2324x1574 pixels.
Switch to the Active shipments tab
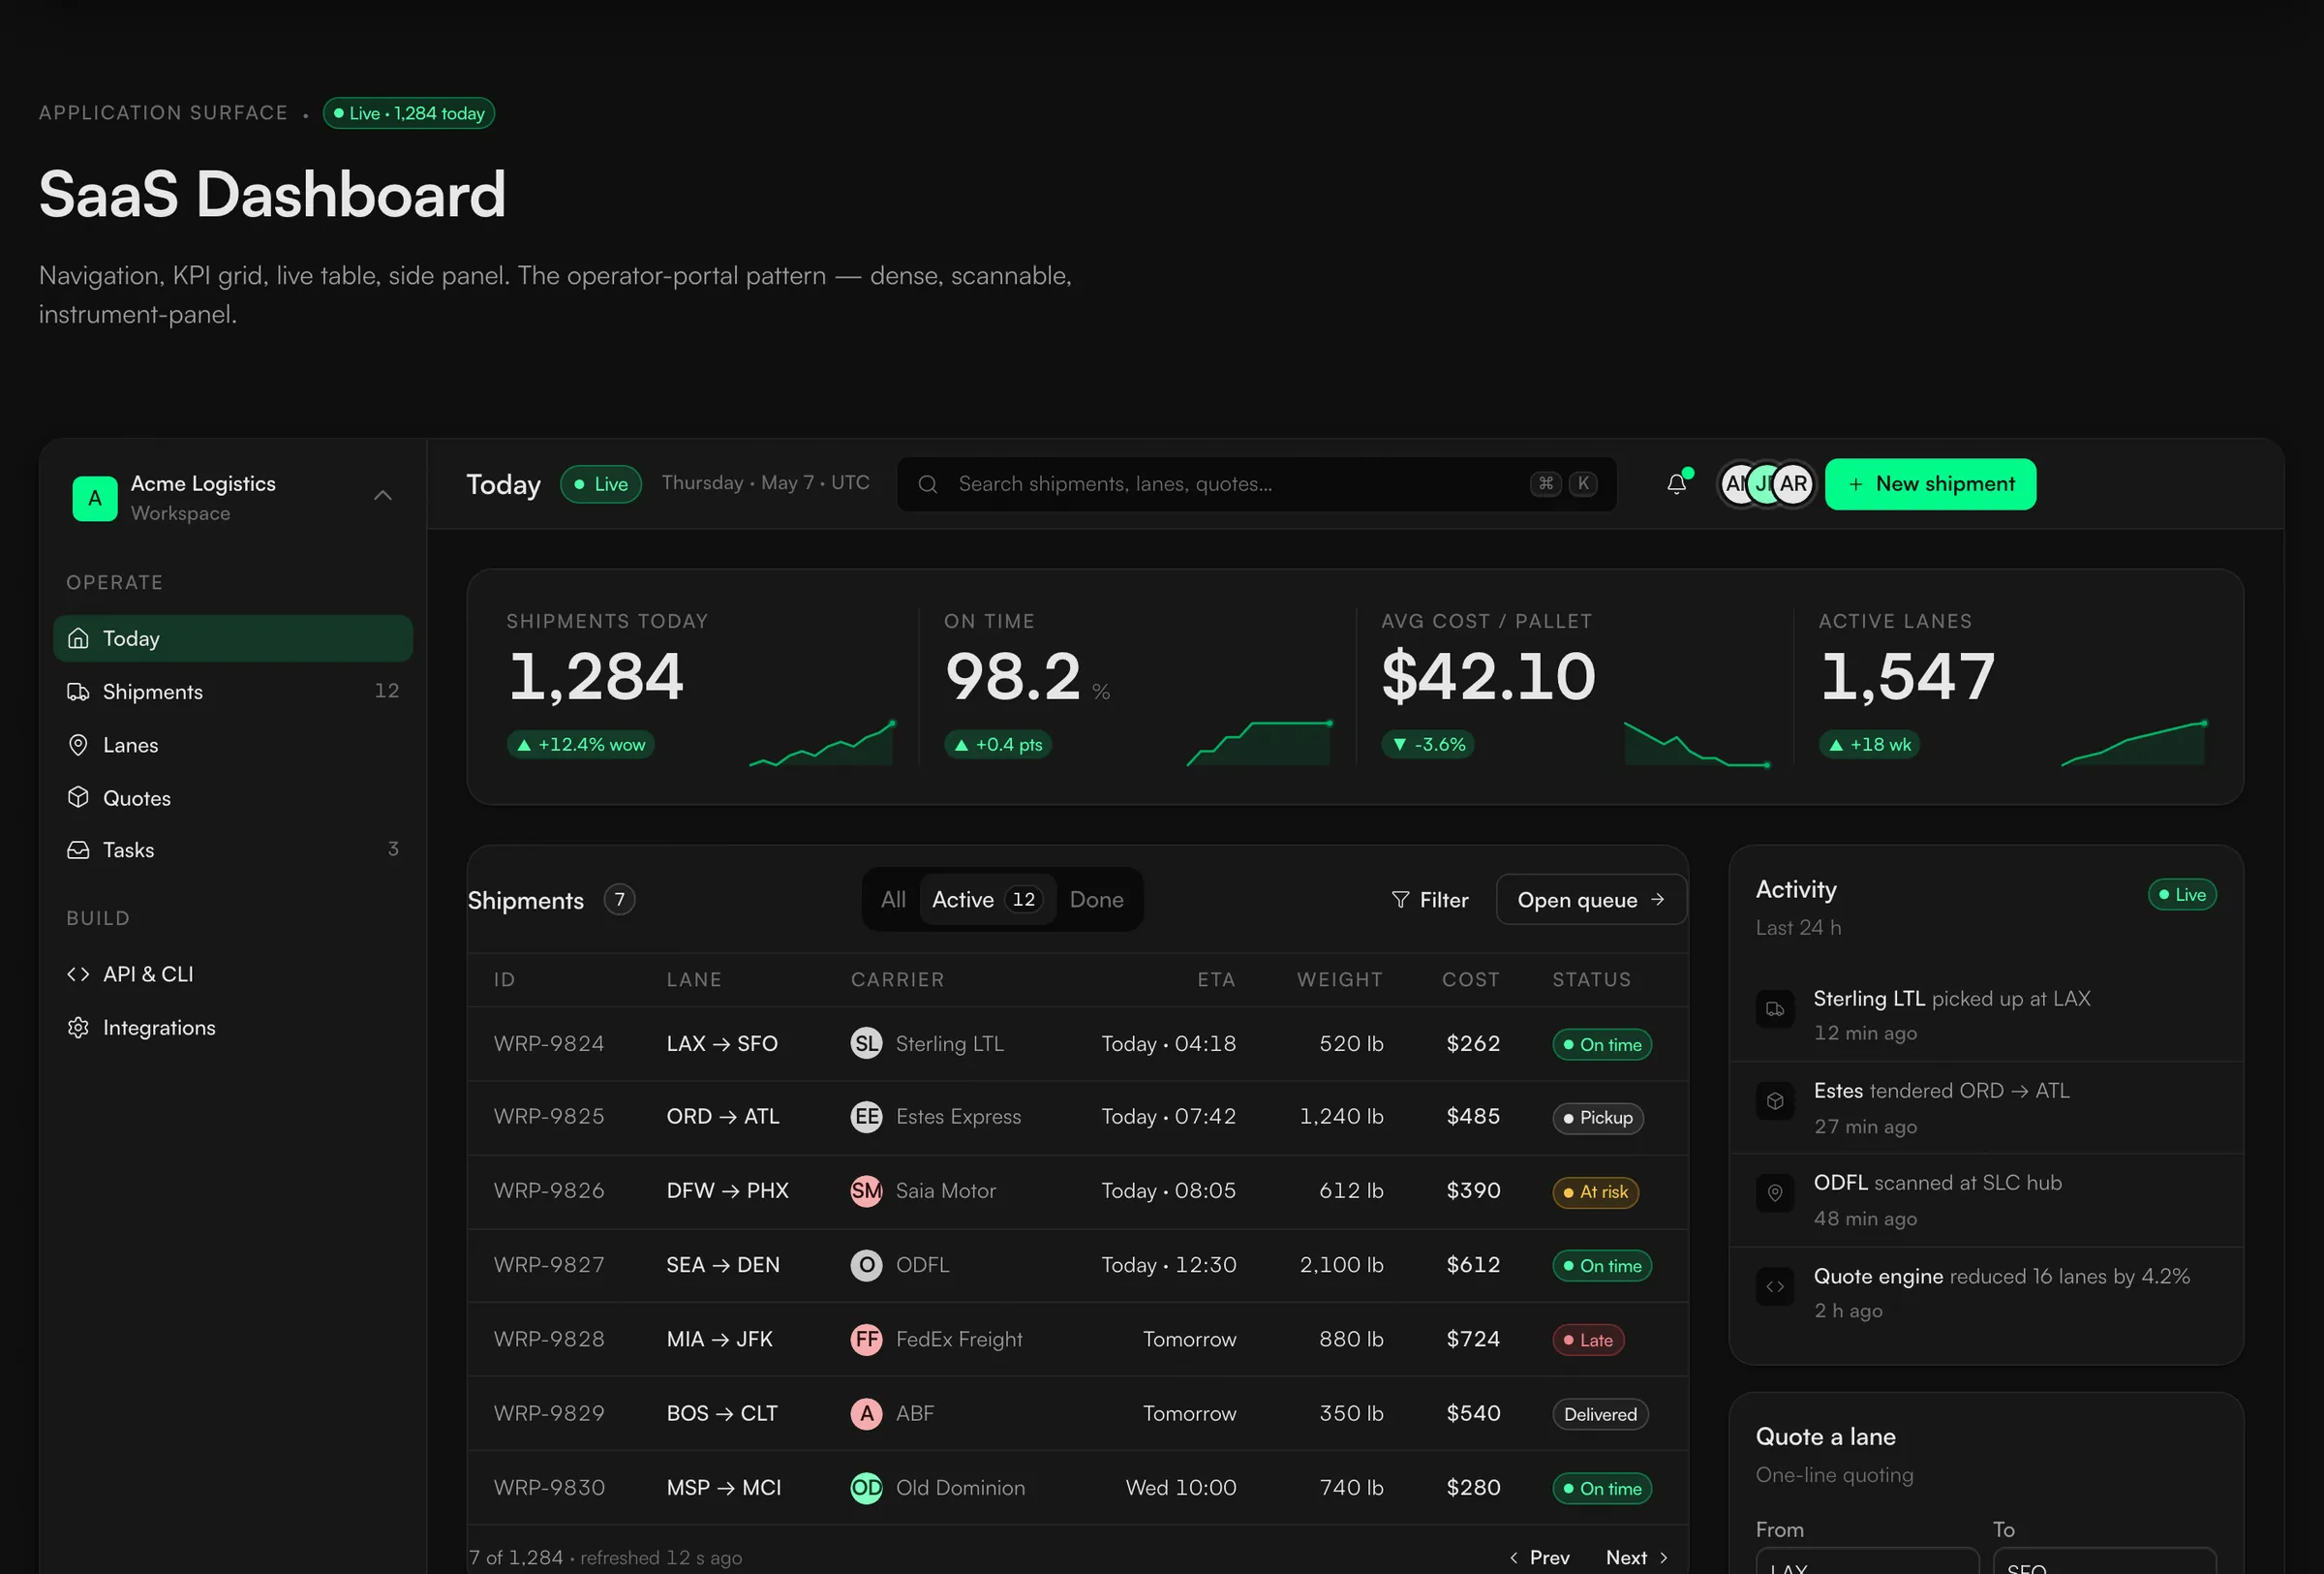(x=987, y=899)
